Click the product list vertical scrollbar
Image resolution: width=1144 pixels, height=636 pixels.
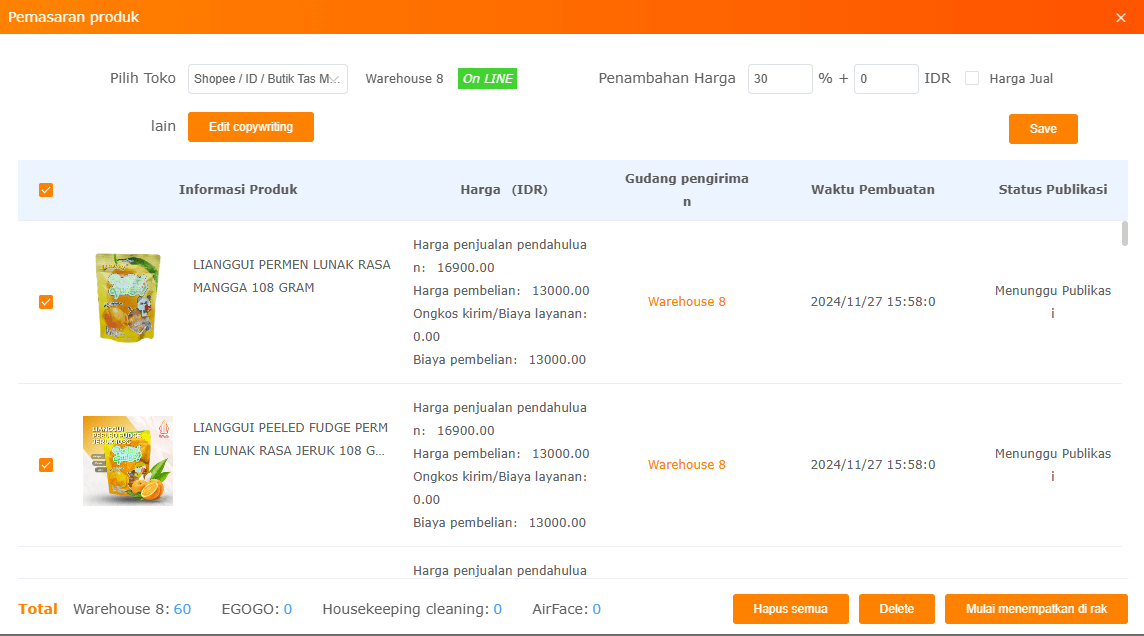(x=1125, y=234)
